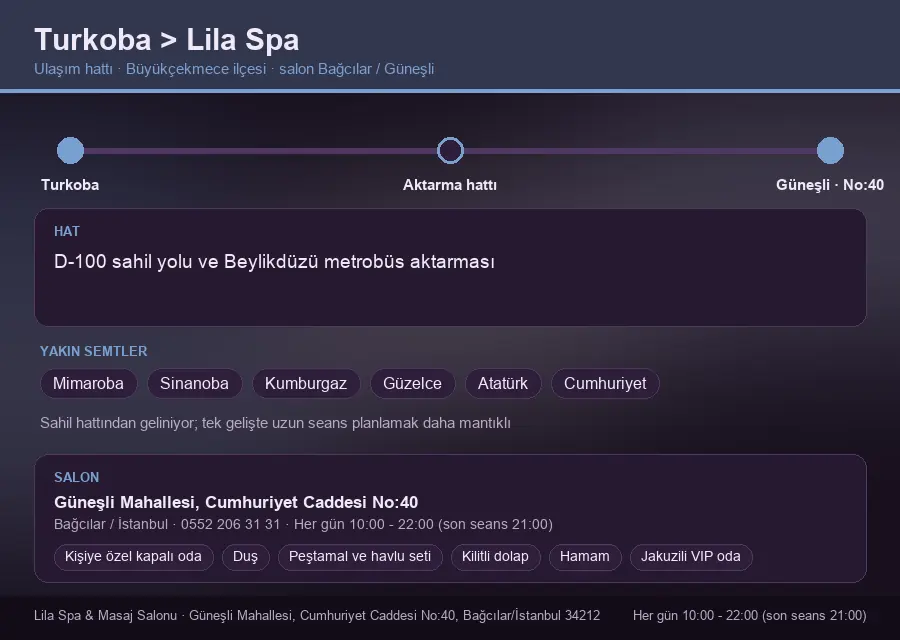Click the D-100 sahil yolu route description
900x640 pixels.
click(274, 262)
